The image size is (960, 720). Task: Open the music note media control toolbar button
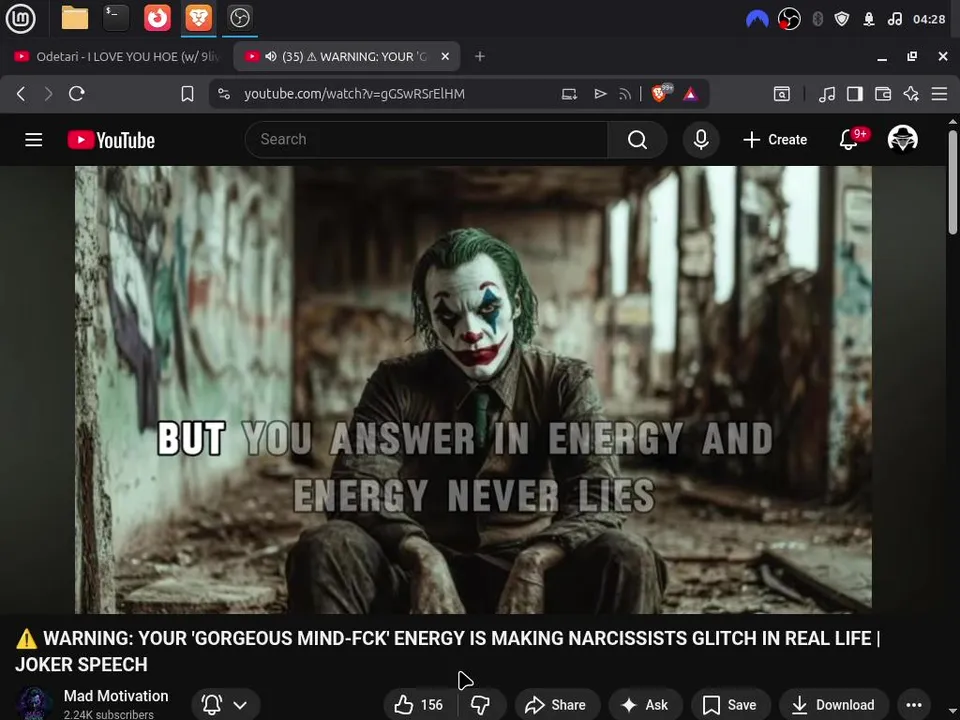(x=827, y=94)
